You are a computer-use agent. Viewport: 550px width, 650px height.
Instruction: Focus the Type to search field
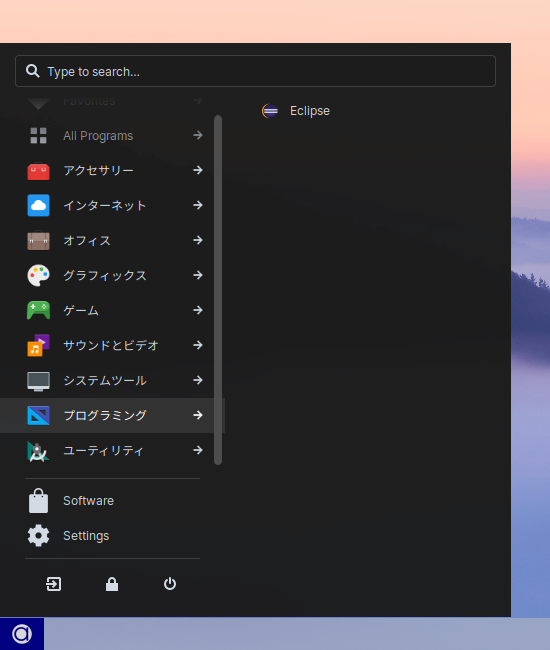pos(255,71)
